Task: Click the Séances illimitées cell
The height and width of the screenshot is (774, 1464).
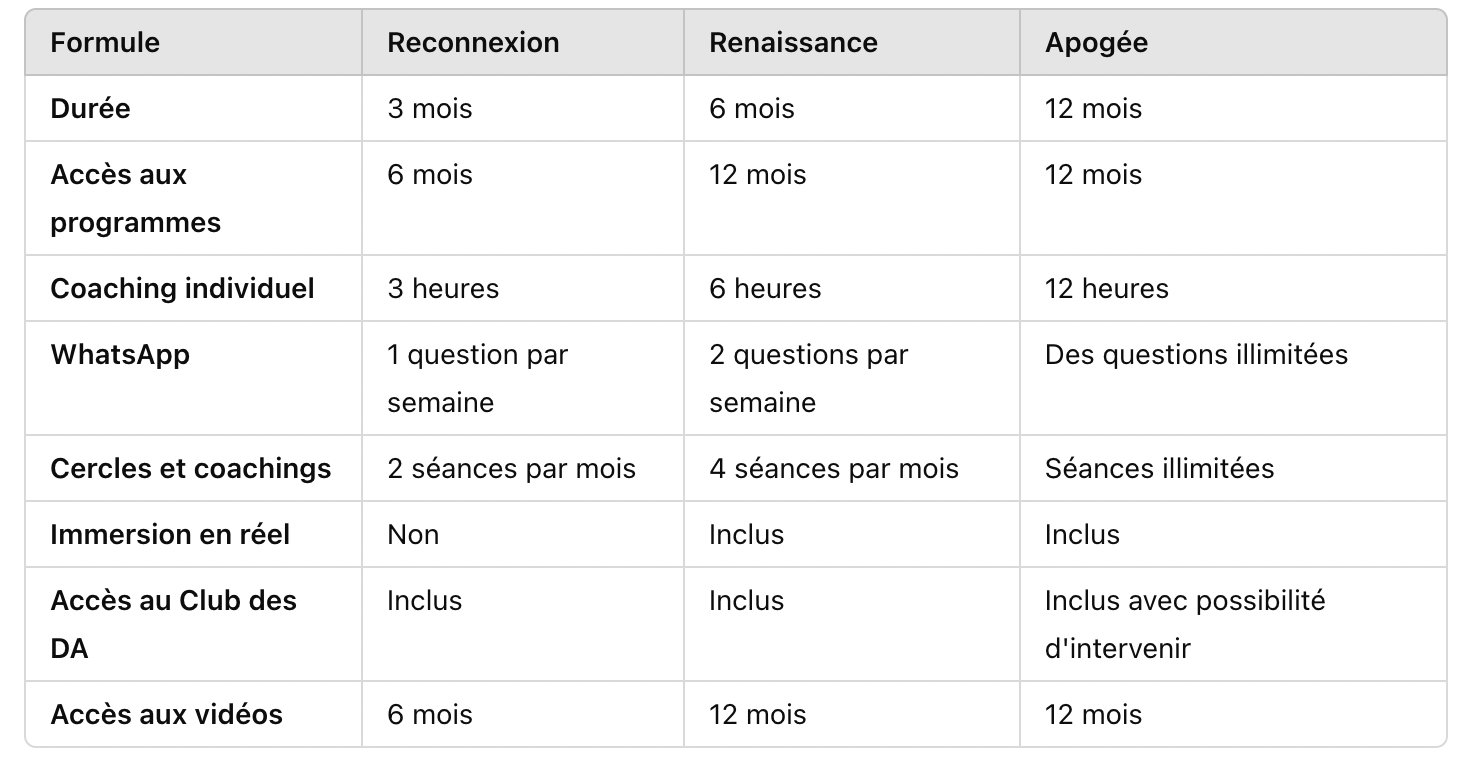Action: (1159, 468)
